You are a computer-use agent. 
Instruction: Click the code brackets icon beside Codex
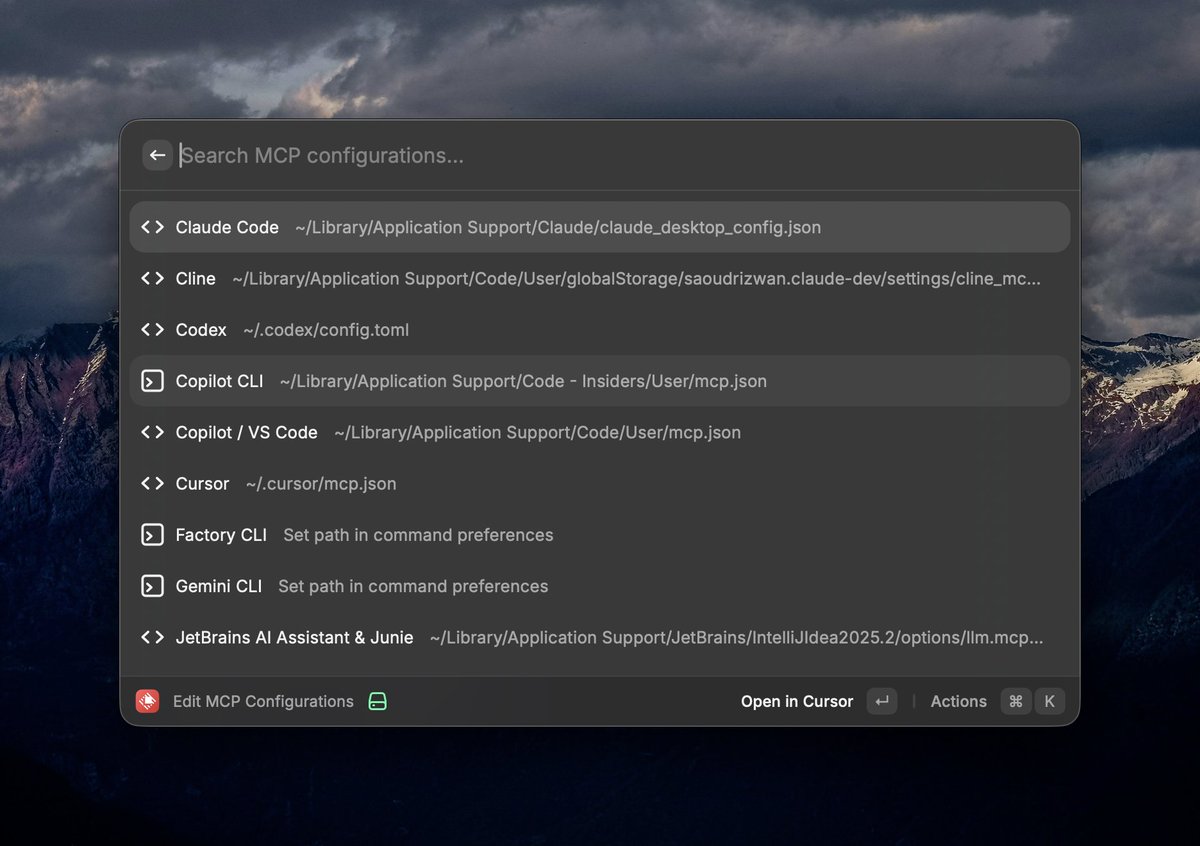152,330
